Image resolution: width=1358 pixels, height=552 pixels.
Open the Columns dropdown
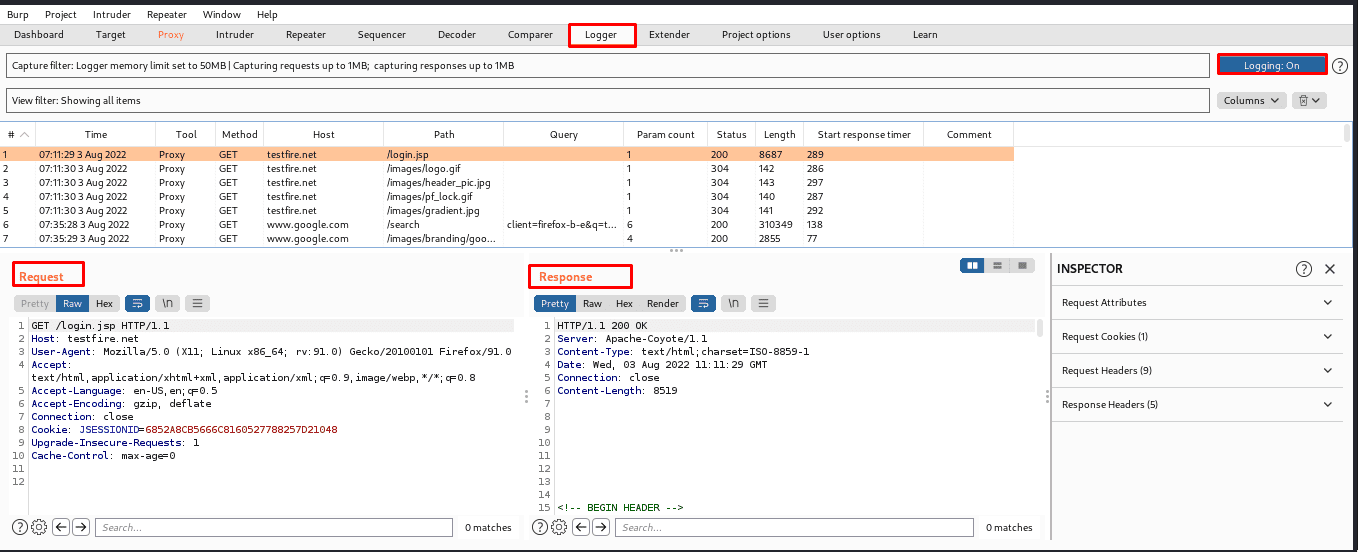(1251, 100)
